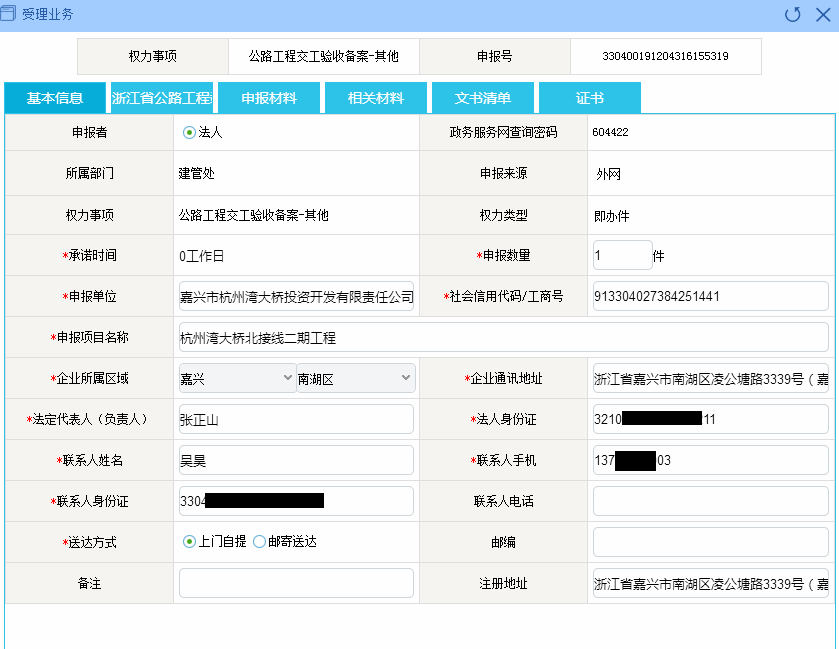Viewport: 839px width, 649px height.
Task: Click the refresh icon in title bar
Action: (x=793, y=14)
